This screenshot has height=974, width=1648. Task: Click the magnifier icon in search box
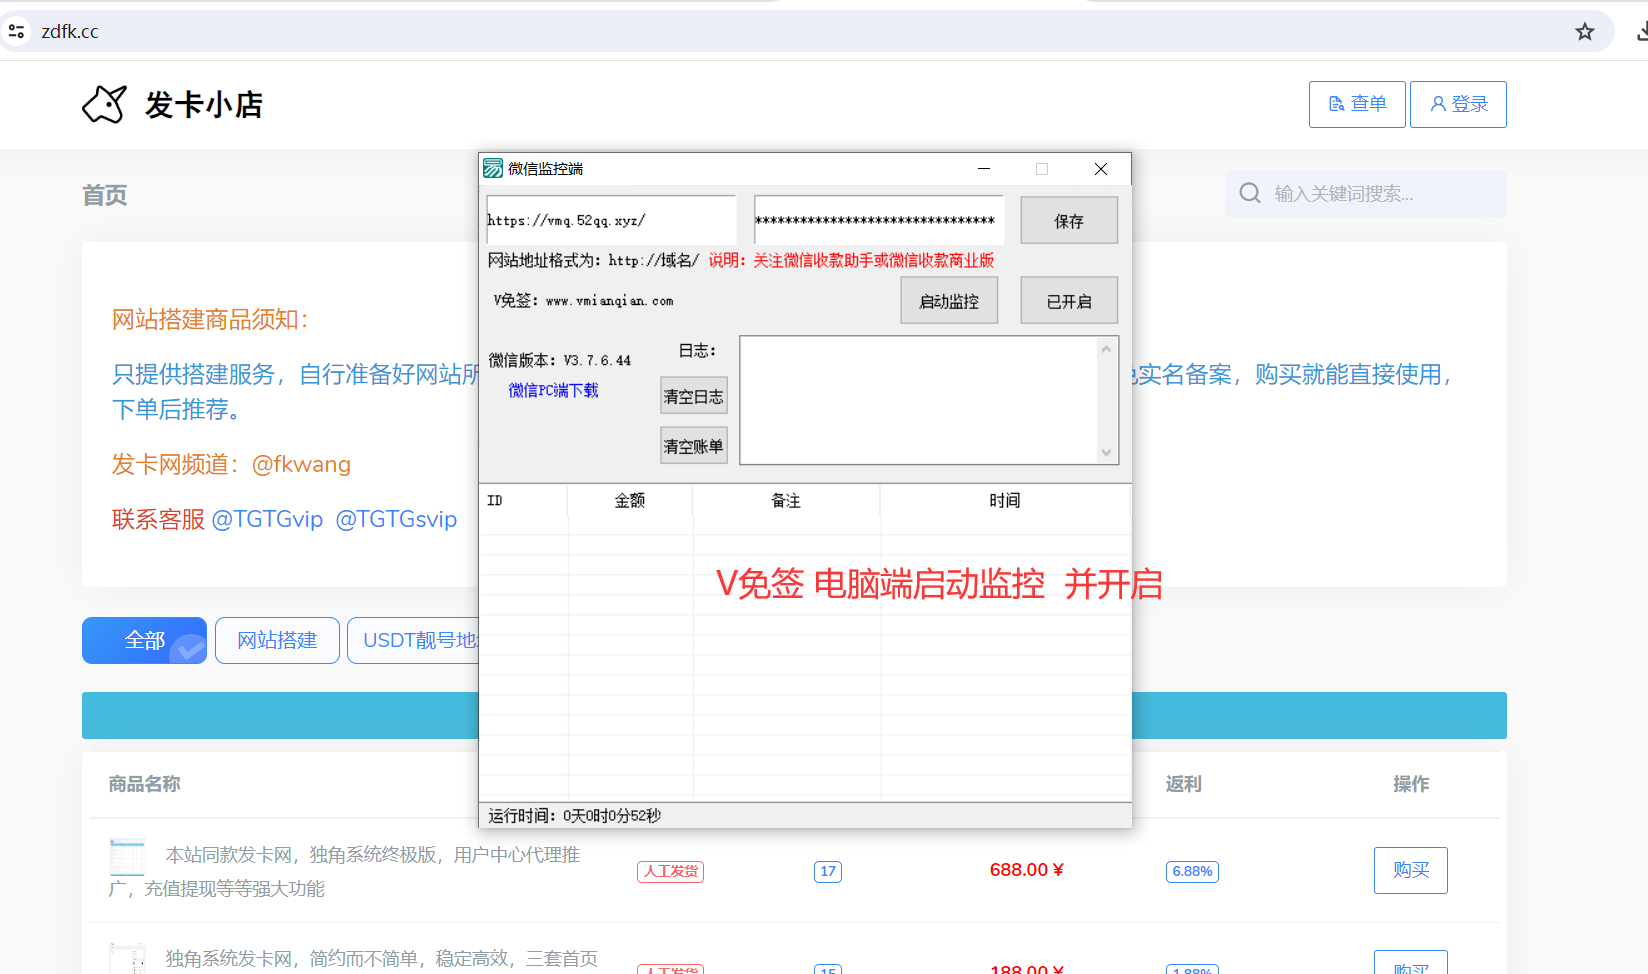[1250, 193]
